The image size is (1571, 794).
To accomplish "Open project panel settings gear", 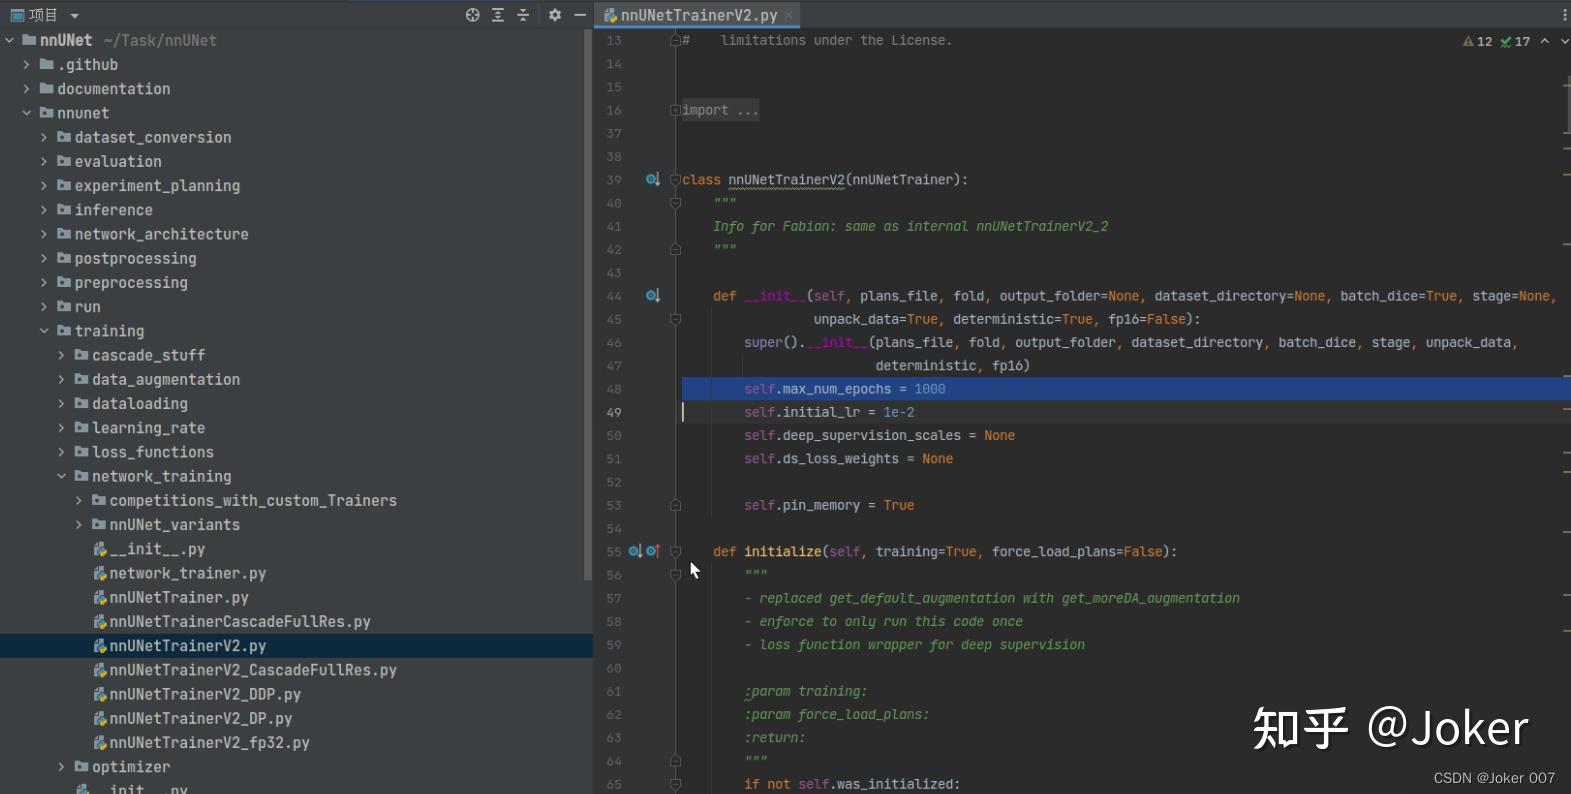I will 555,15.
